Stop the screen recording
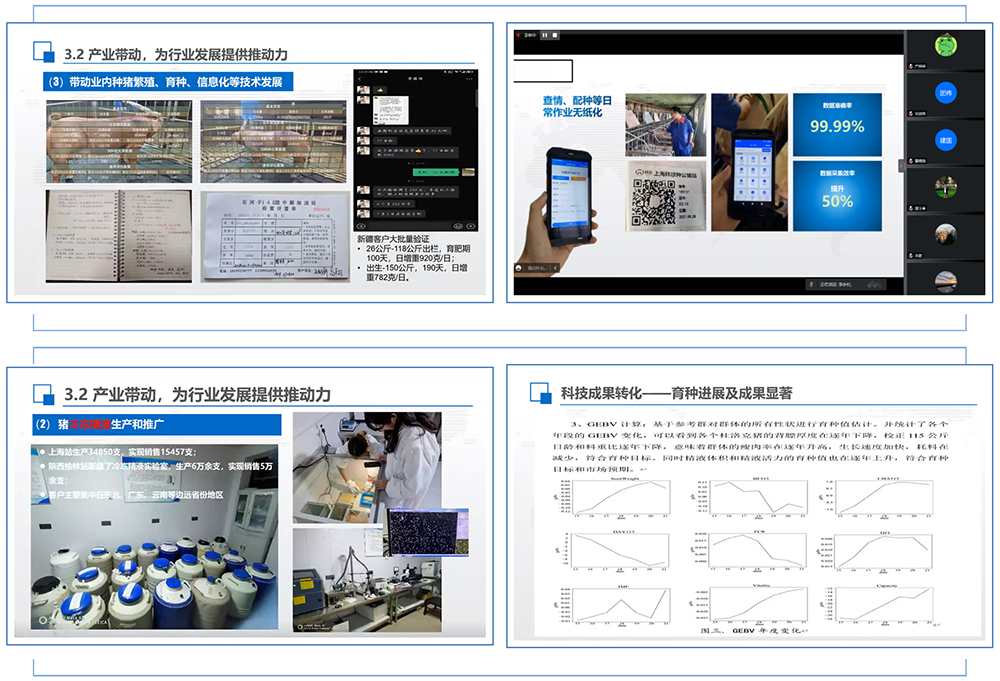Viewport: 1000px width, 681px height. click(556, 36)
